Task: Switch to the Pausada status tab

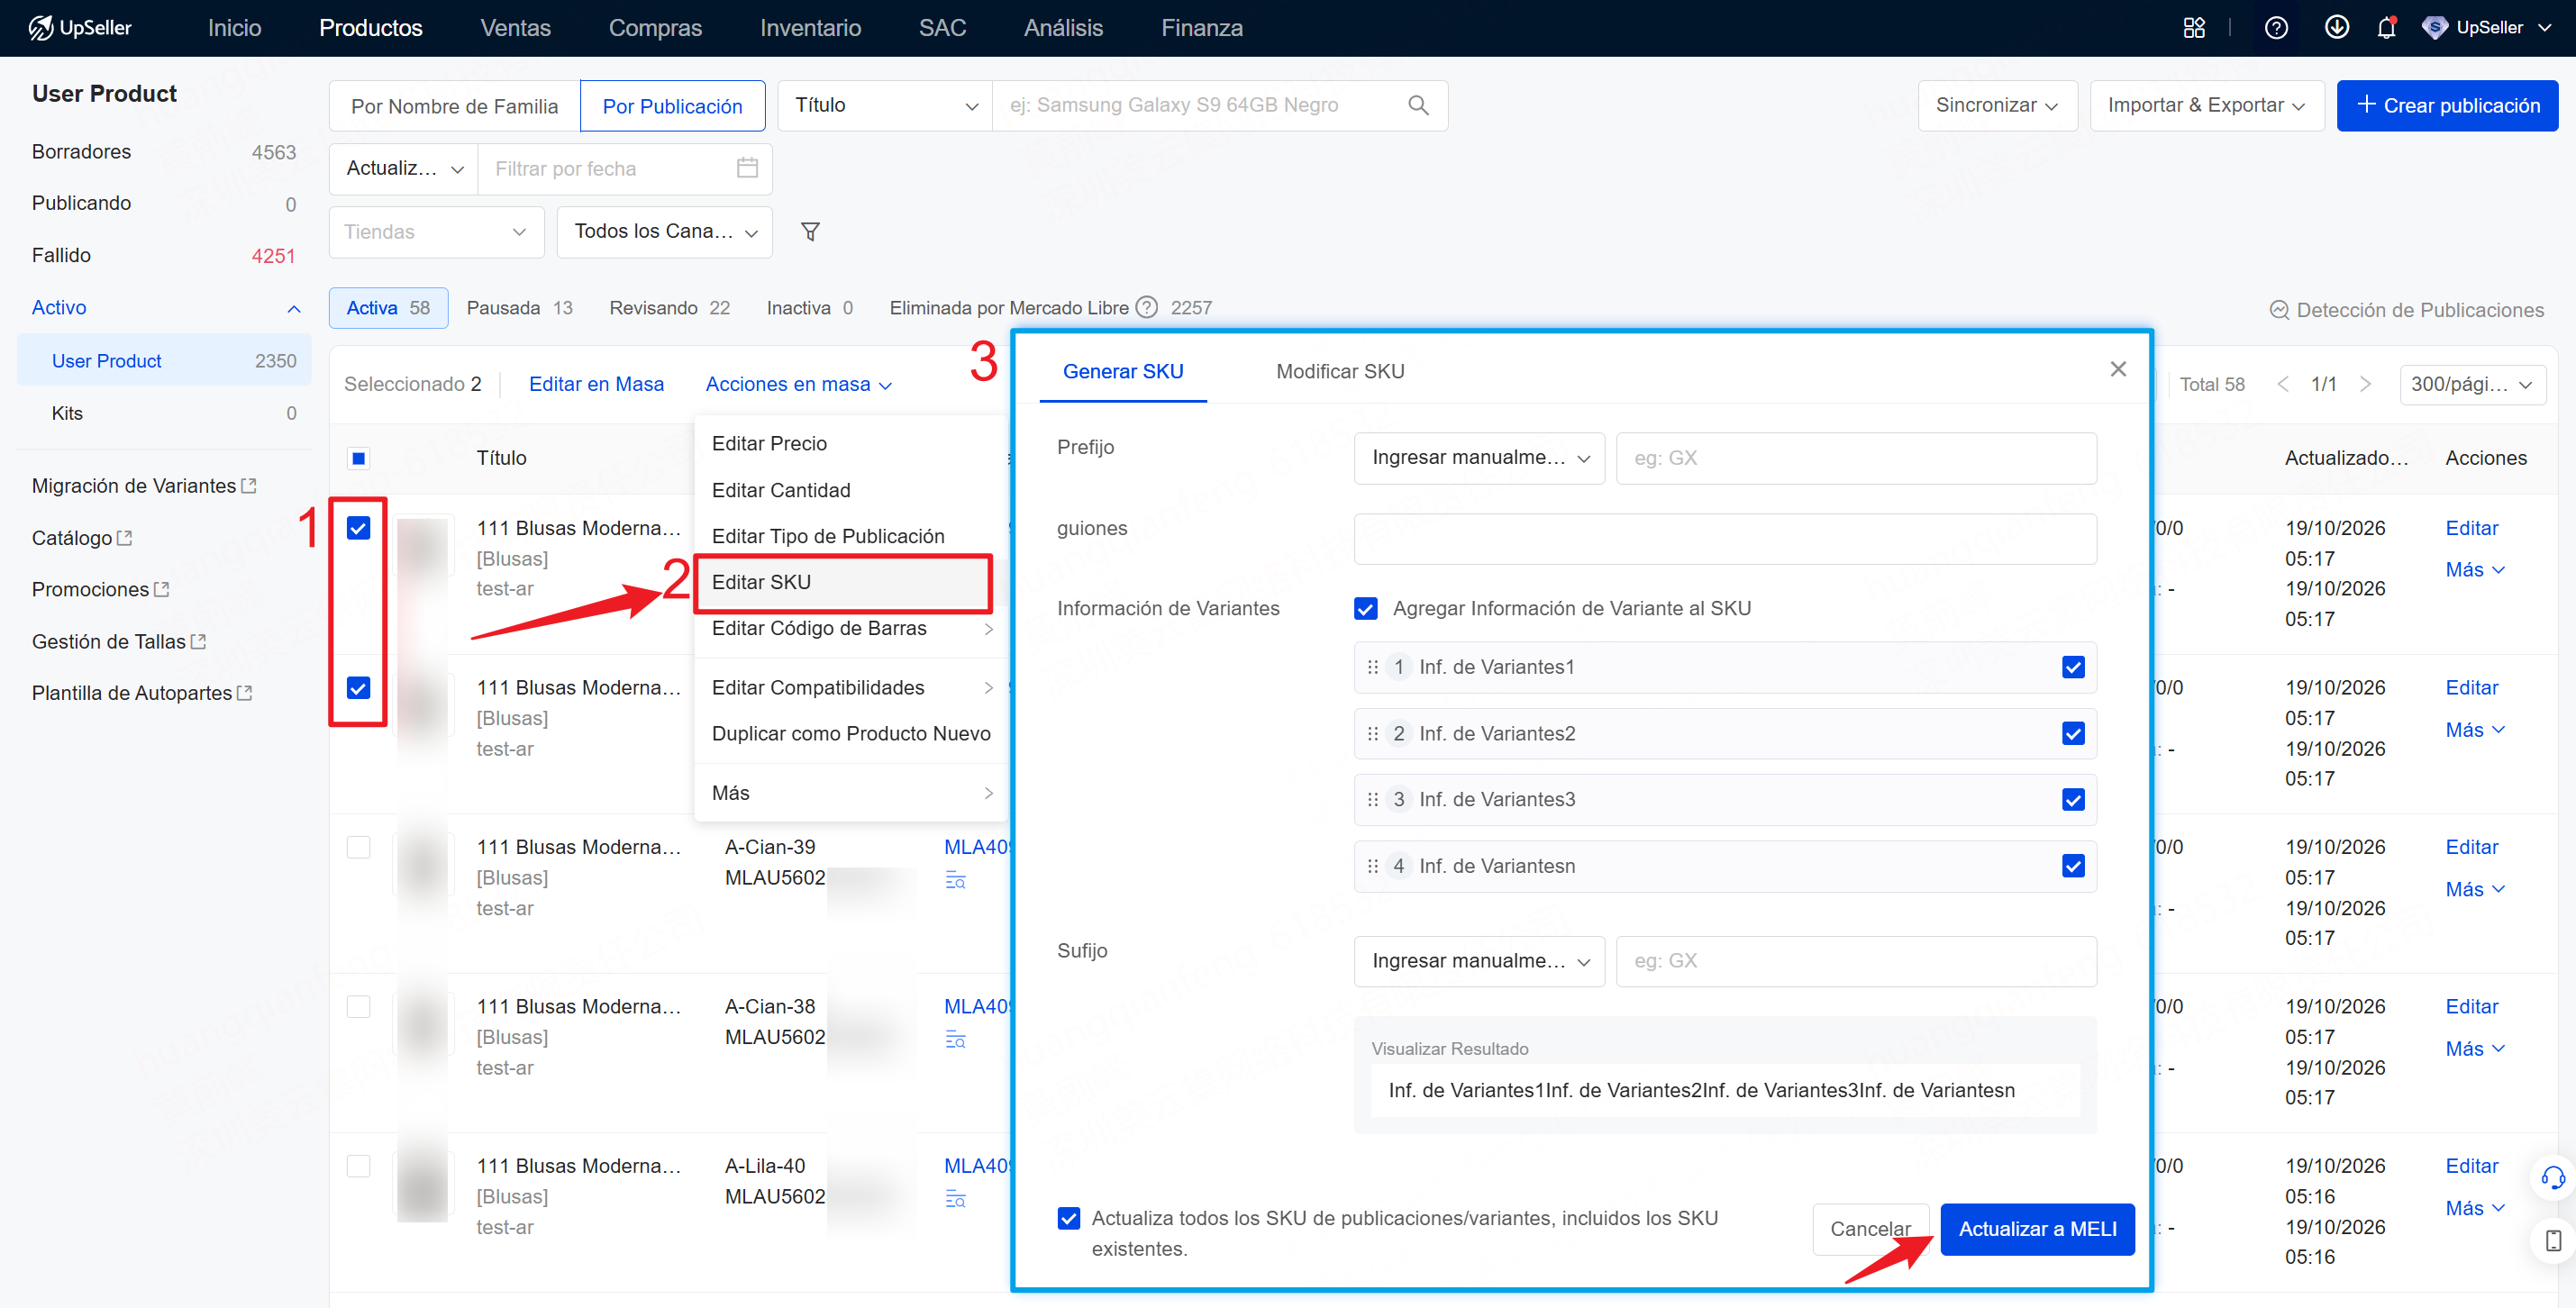Action: click(520, 308)
